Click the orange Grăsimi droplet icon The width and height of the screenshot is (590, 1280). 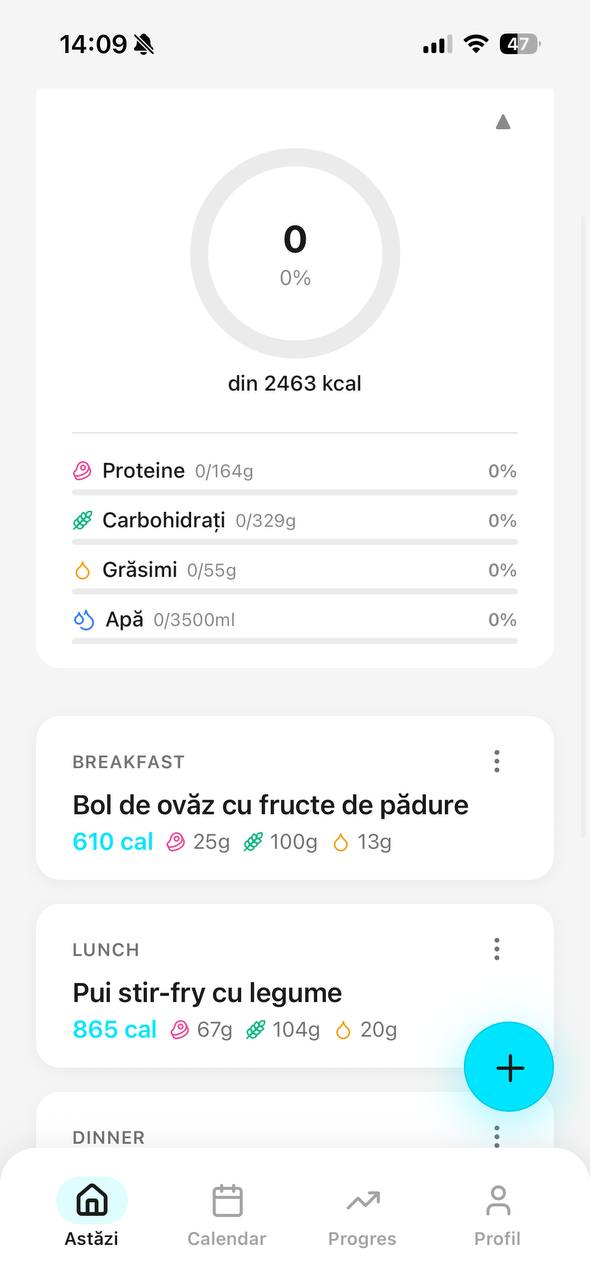(83, 569)
